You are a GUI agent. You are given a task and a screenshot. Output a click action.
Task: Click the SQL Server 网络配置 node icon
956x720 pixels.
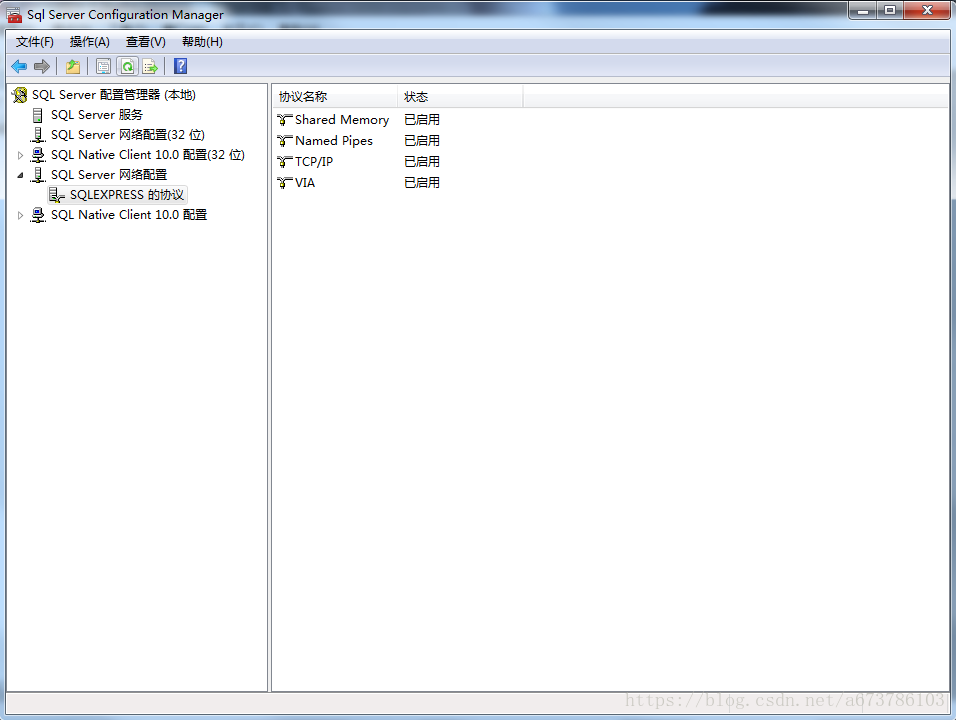(38, 175)
